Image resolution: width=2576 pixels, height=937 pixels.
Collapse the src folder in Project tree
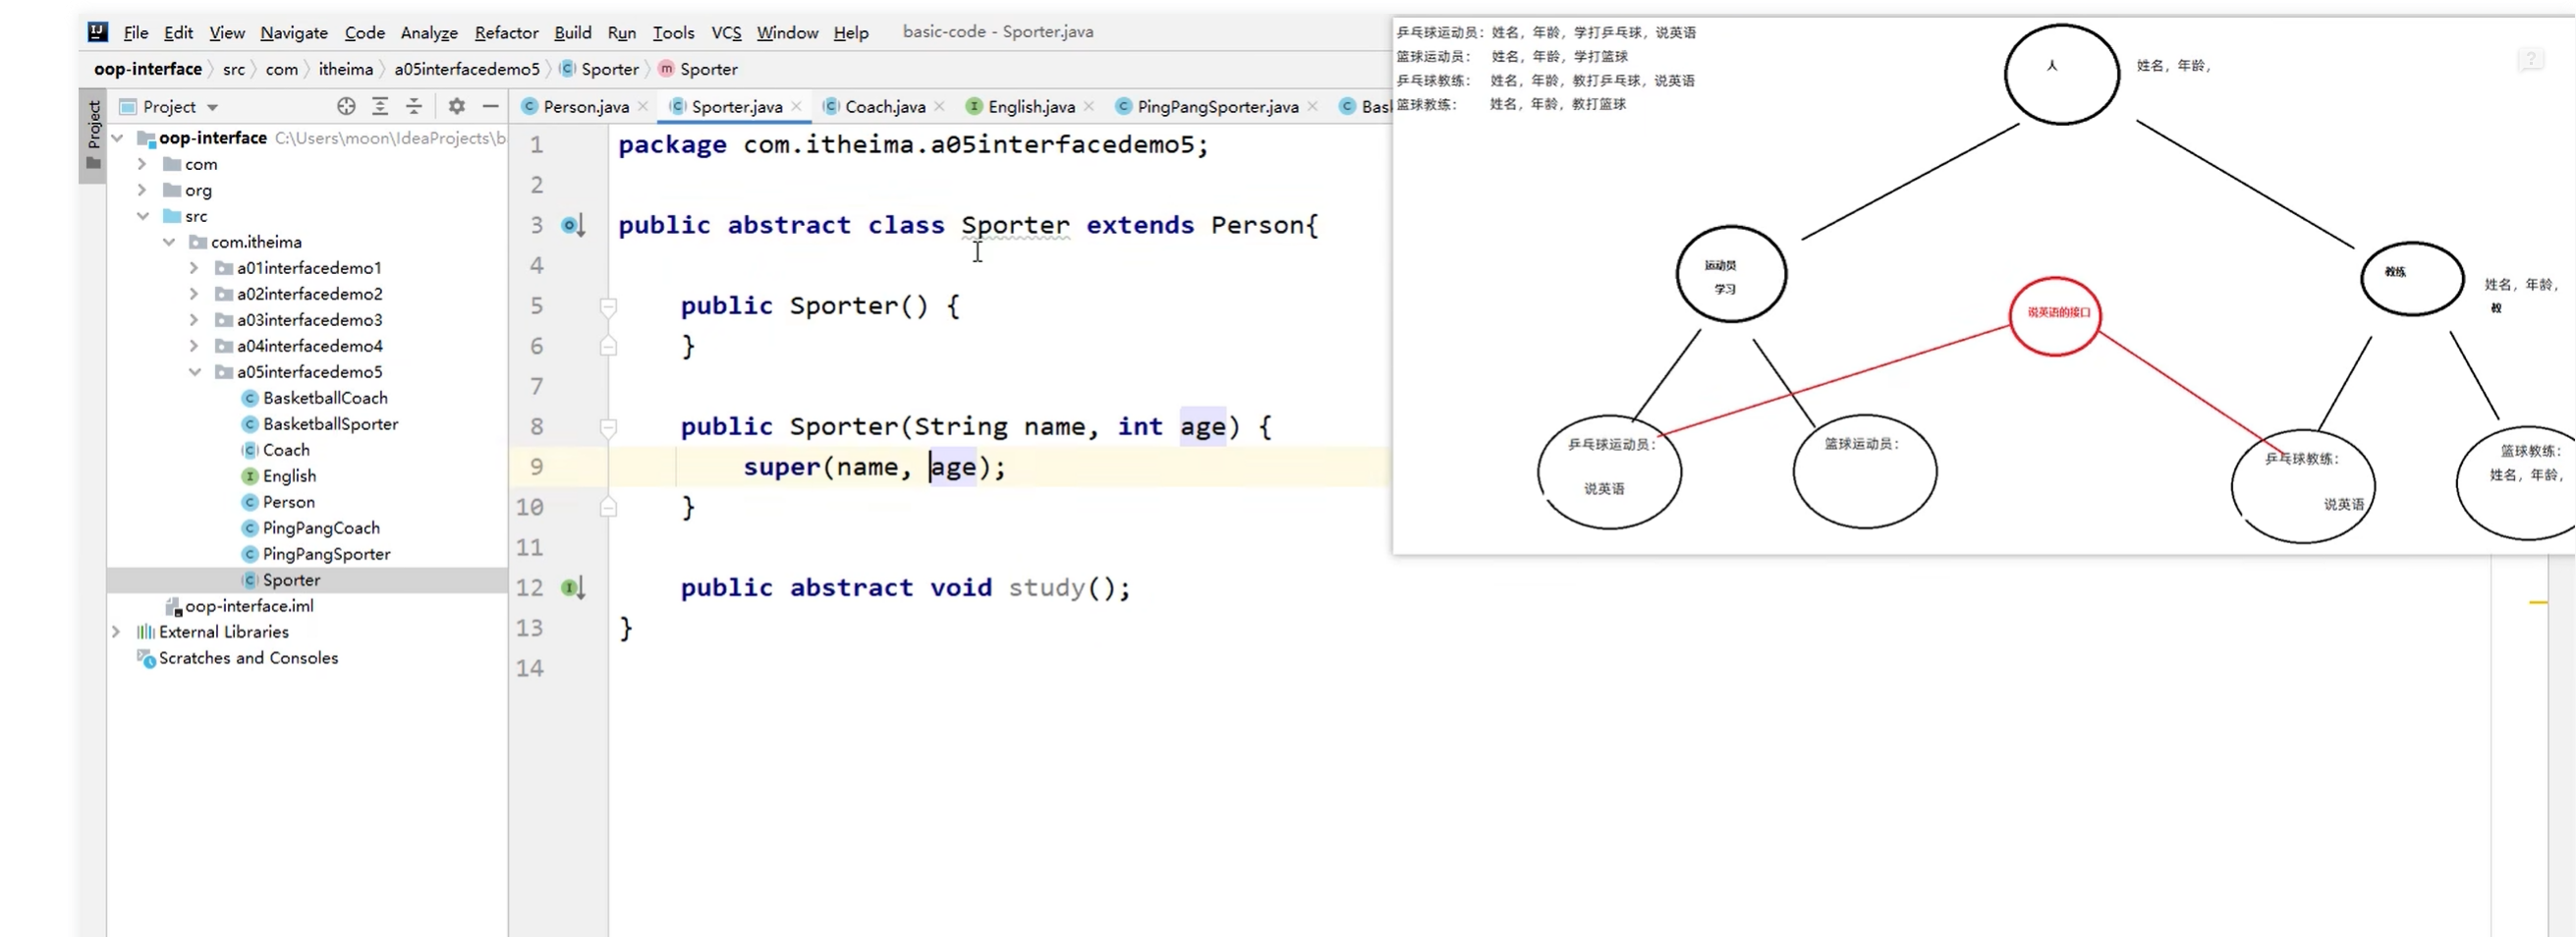pyautogui.click(x=143, y=216)
